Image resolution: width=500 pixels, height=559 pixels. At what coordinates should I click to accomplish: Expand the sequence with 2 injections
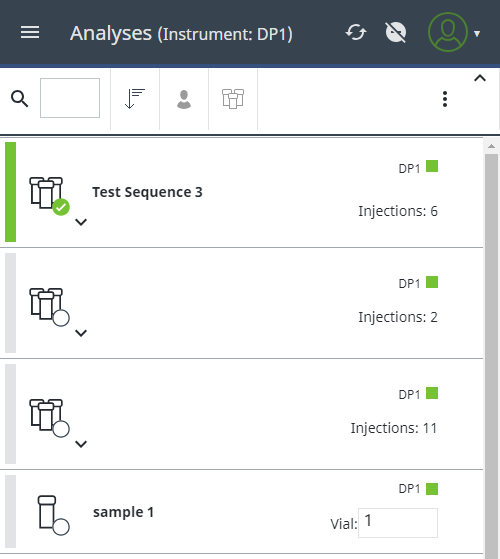pos(81,333)
